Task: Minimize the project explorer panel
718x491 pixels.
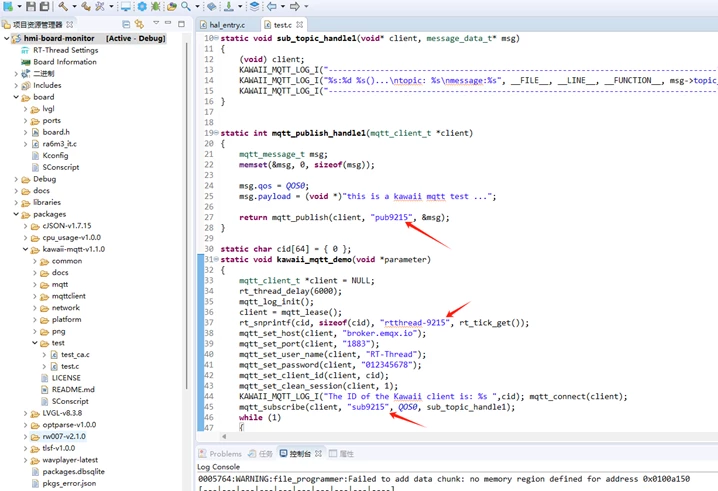Action: pos(168,23)
